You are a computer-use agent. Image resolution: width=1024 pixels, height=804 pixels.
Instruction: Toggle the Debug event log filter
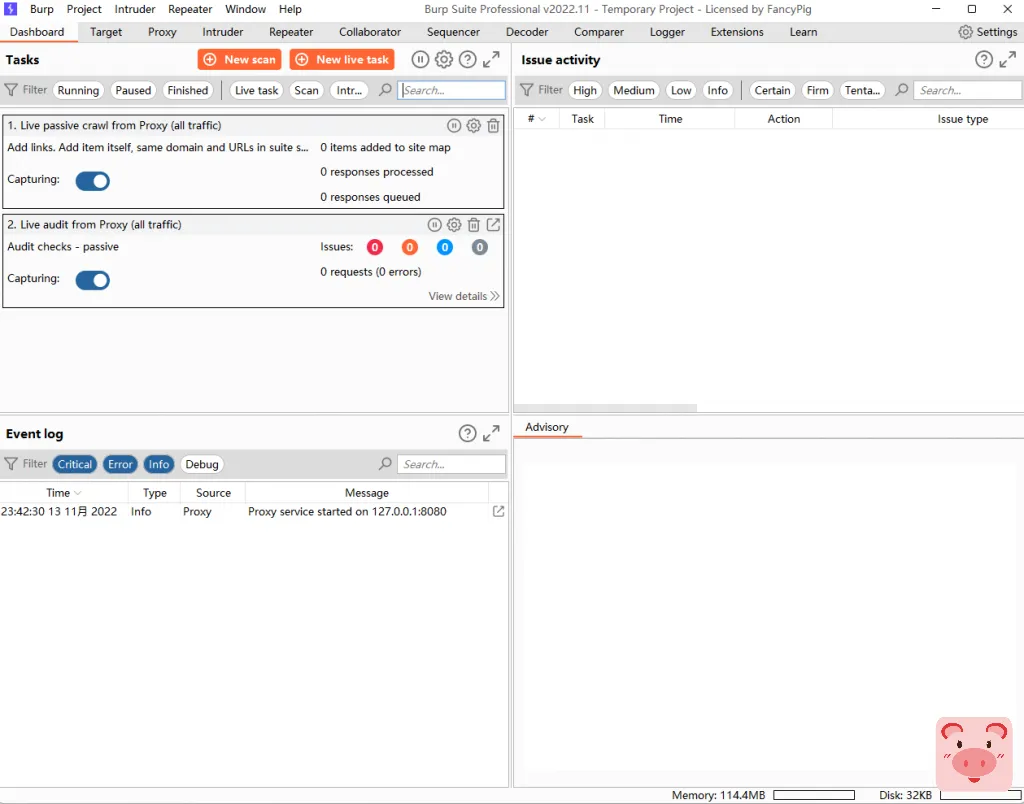[202, 464]
